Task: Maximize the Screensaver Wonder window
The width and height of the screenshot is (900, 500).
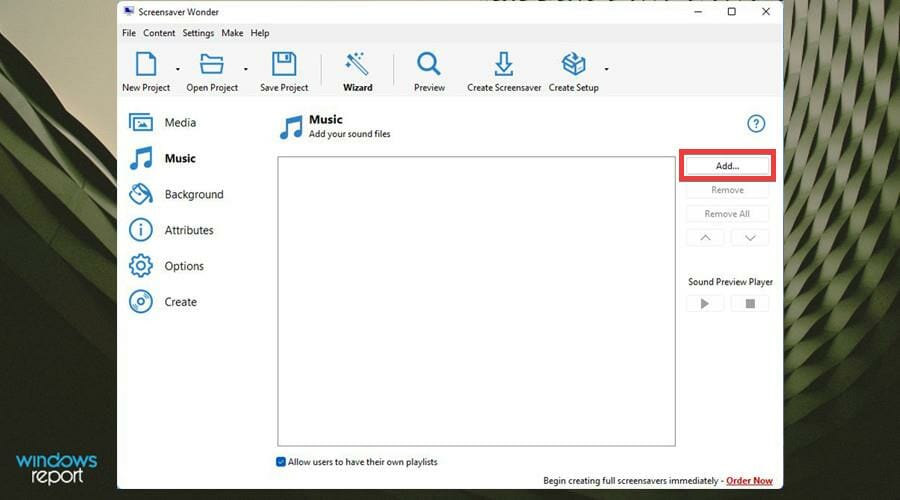Action: [732, 11]
